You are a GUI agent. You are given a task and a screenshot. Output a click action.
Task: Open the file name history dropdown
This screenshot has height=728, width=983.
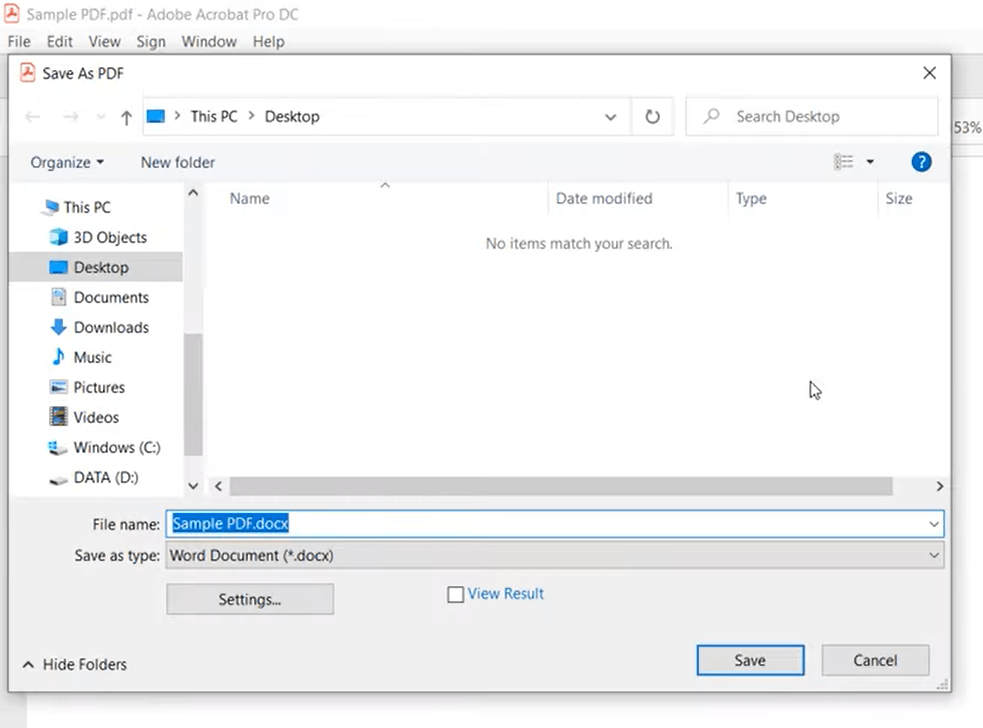point(933,523)
